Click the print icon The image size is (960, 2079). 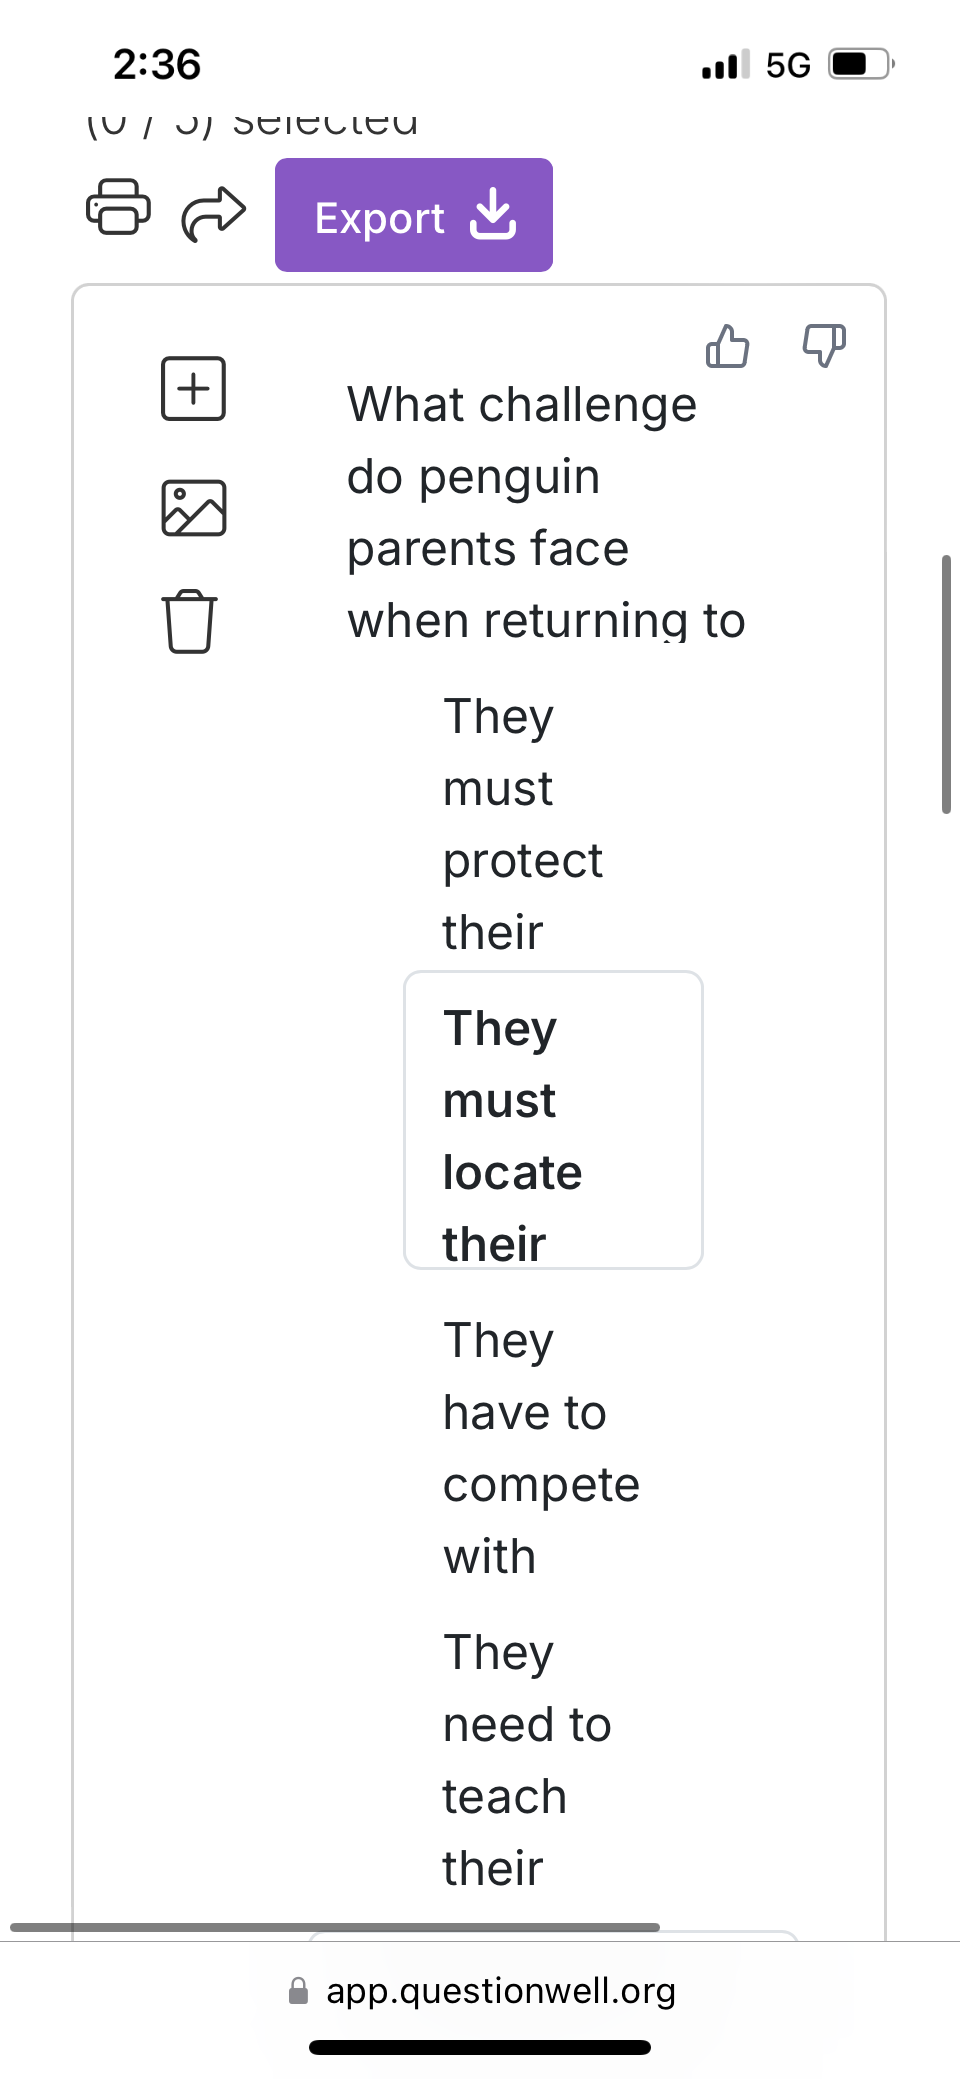coord(118,207)
